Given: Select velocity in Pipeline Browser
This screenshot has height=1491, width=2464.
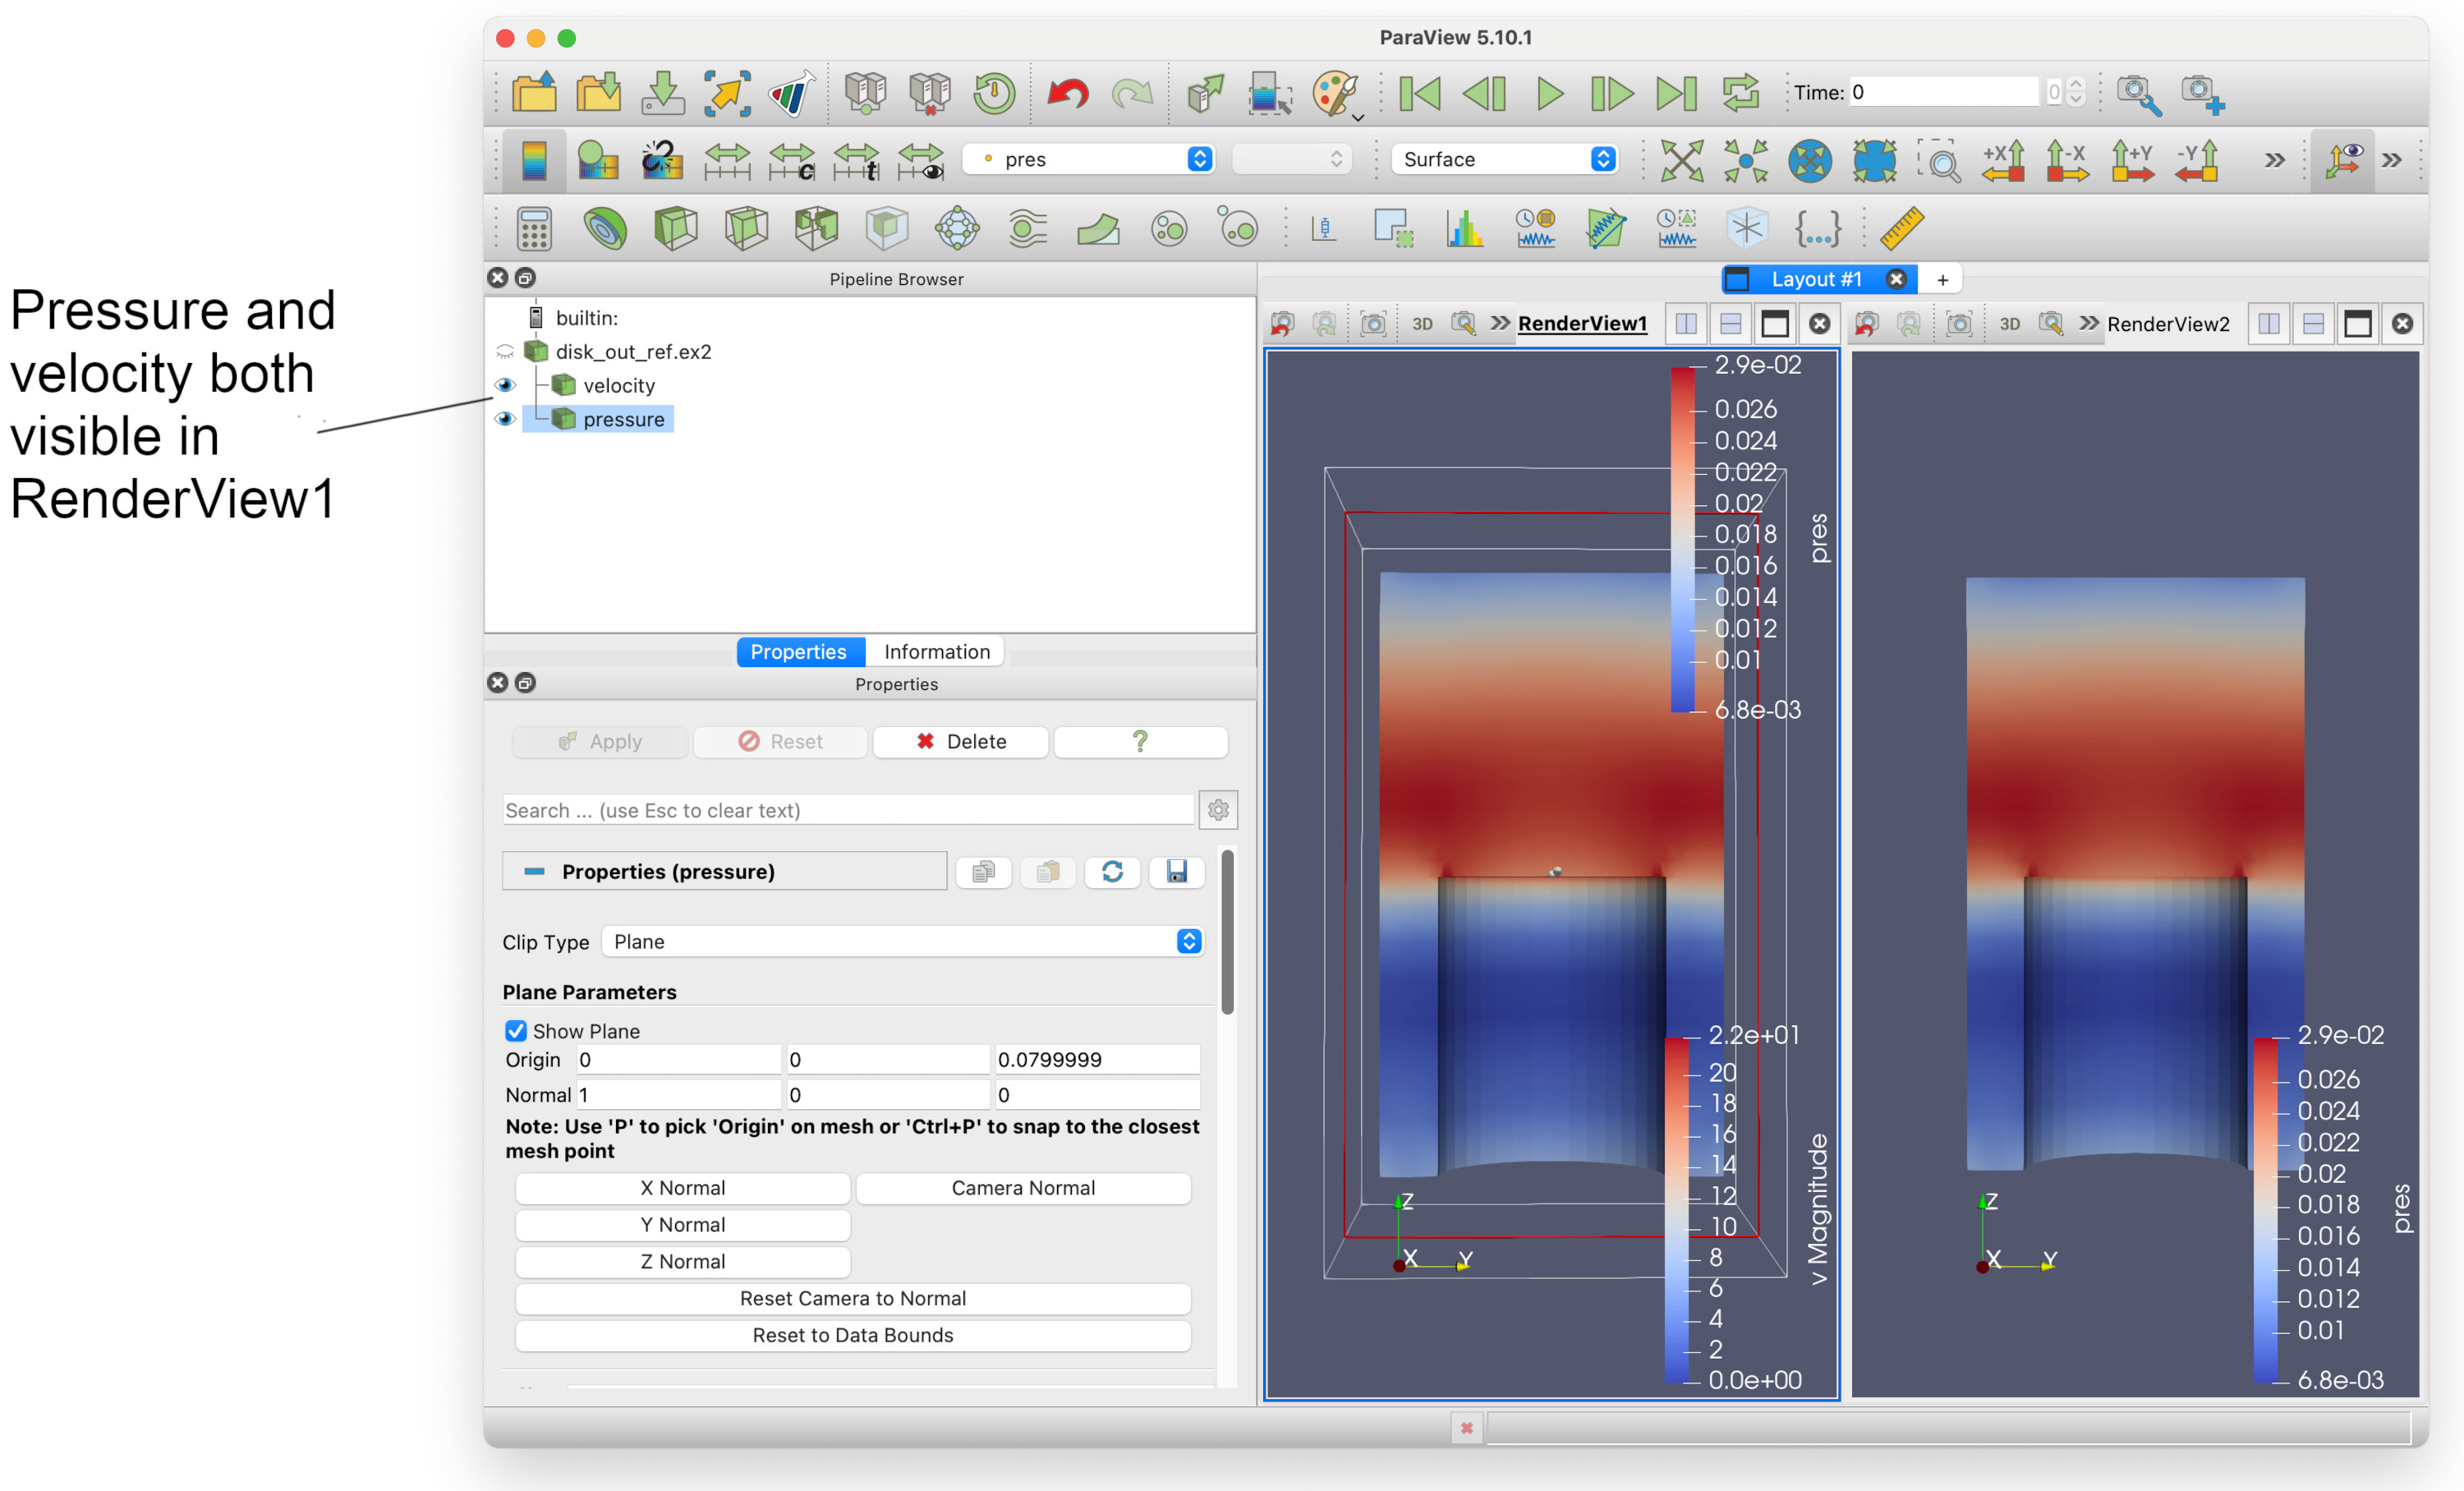Looking at the screenshot, I should coord(619,385).
